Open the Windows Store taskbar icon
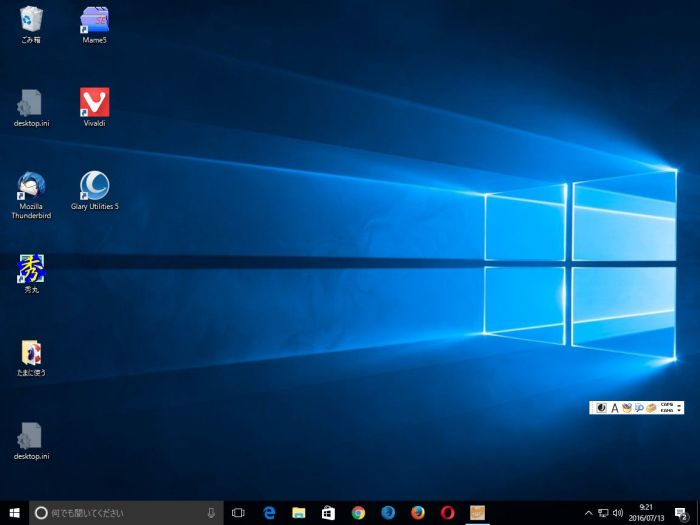The height and width of the screenshot is (525, 700). (x=328, y=513)
